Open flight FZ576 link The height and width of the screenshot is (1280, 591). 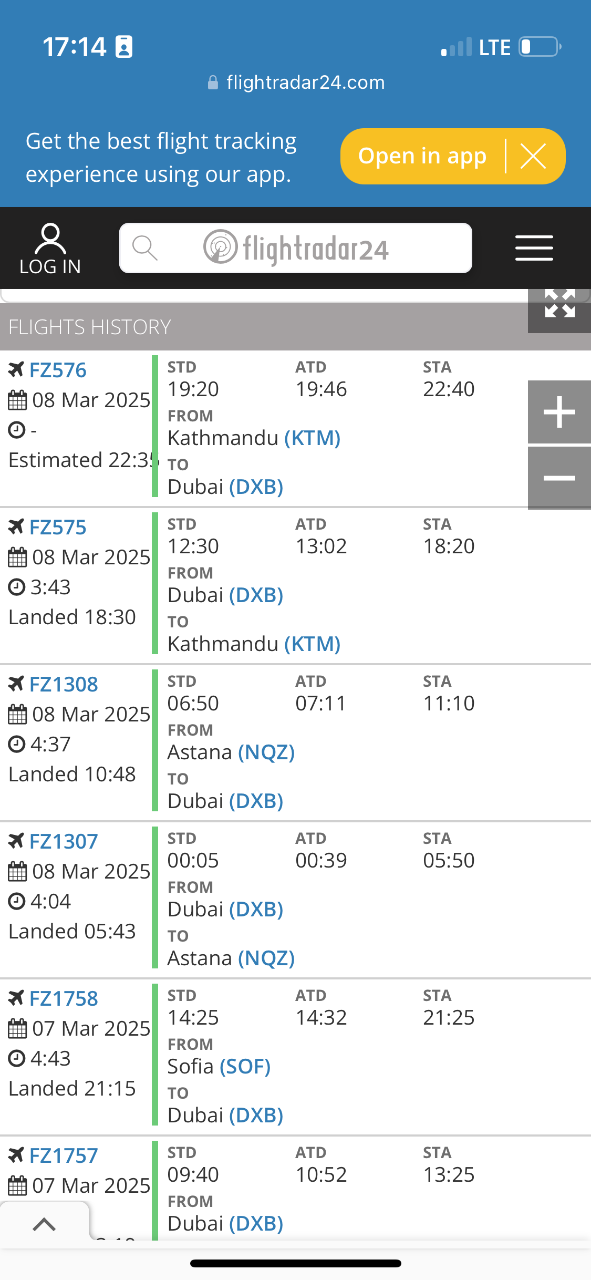pyautogui.click(x=58, y=370)
